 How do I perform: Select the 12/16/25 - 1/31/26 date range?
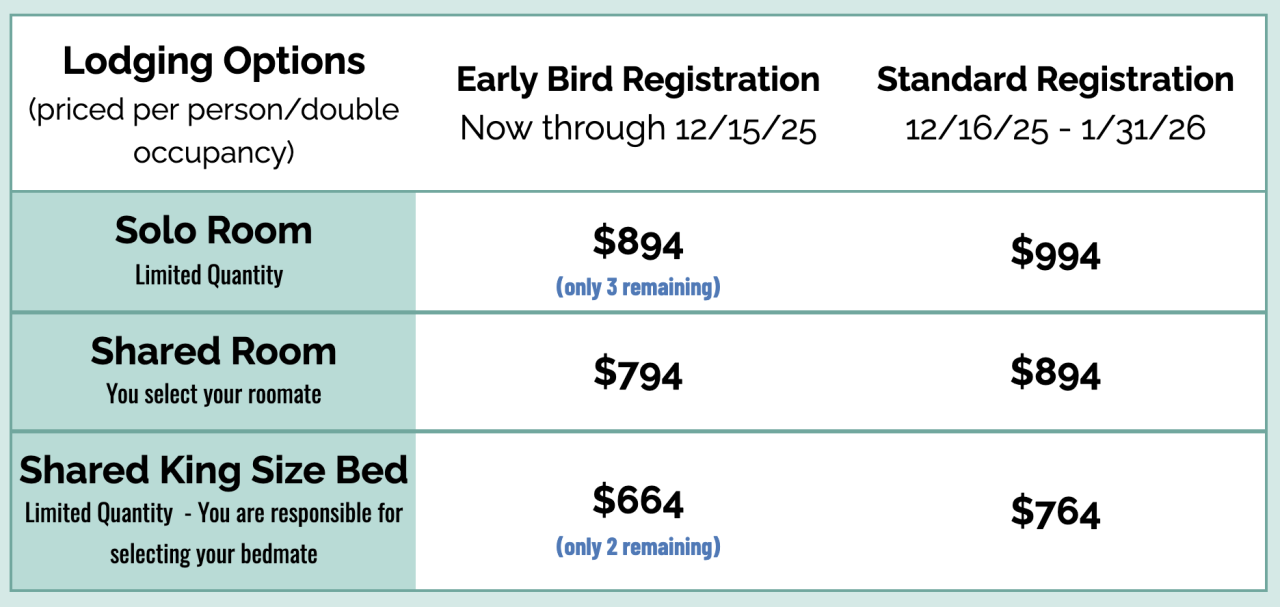point(1055,128)
